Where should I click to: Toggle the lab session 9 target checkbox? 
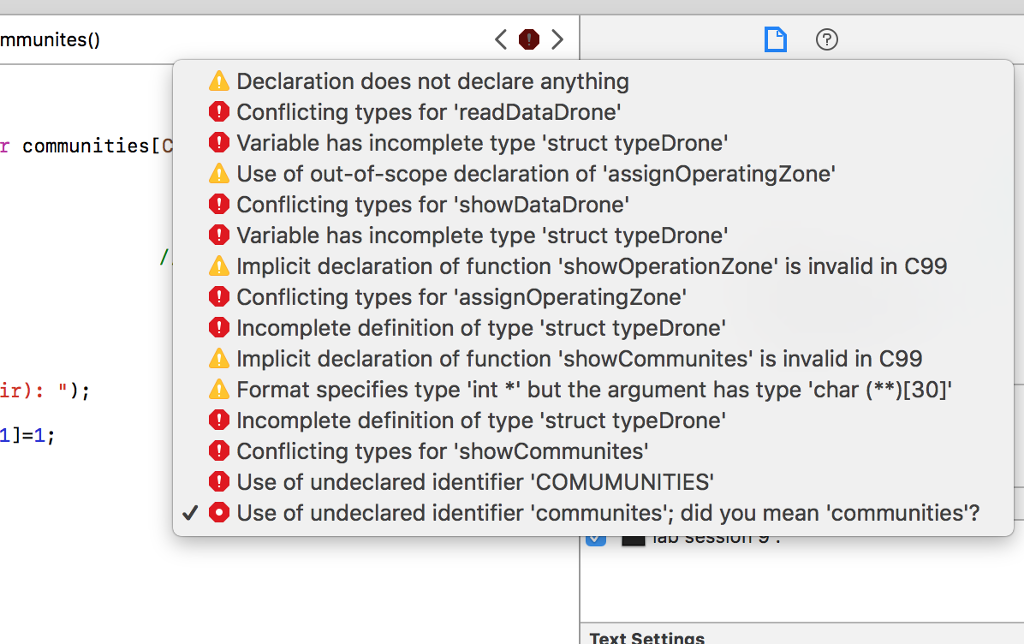coord(596,539)
